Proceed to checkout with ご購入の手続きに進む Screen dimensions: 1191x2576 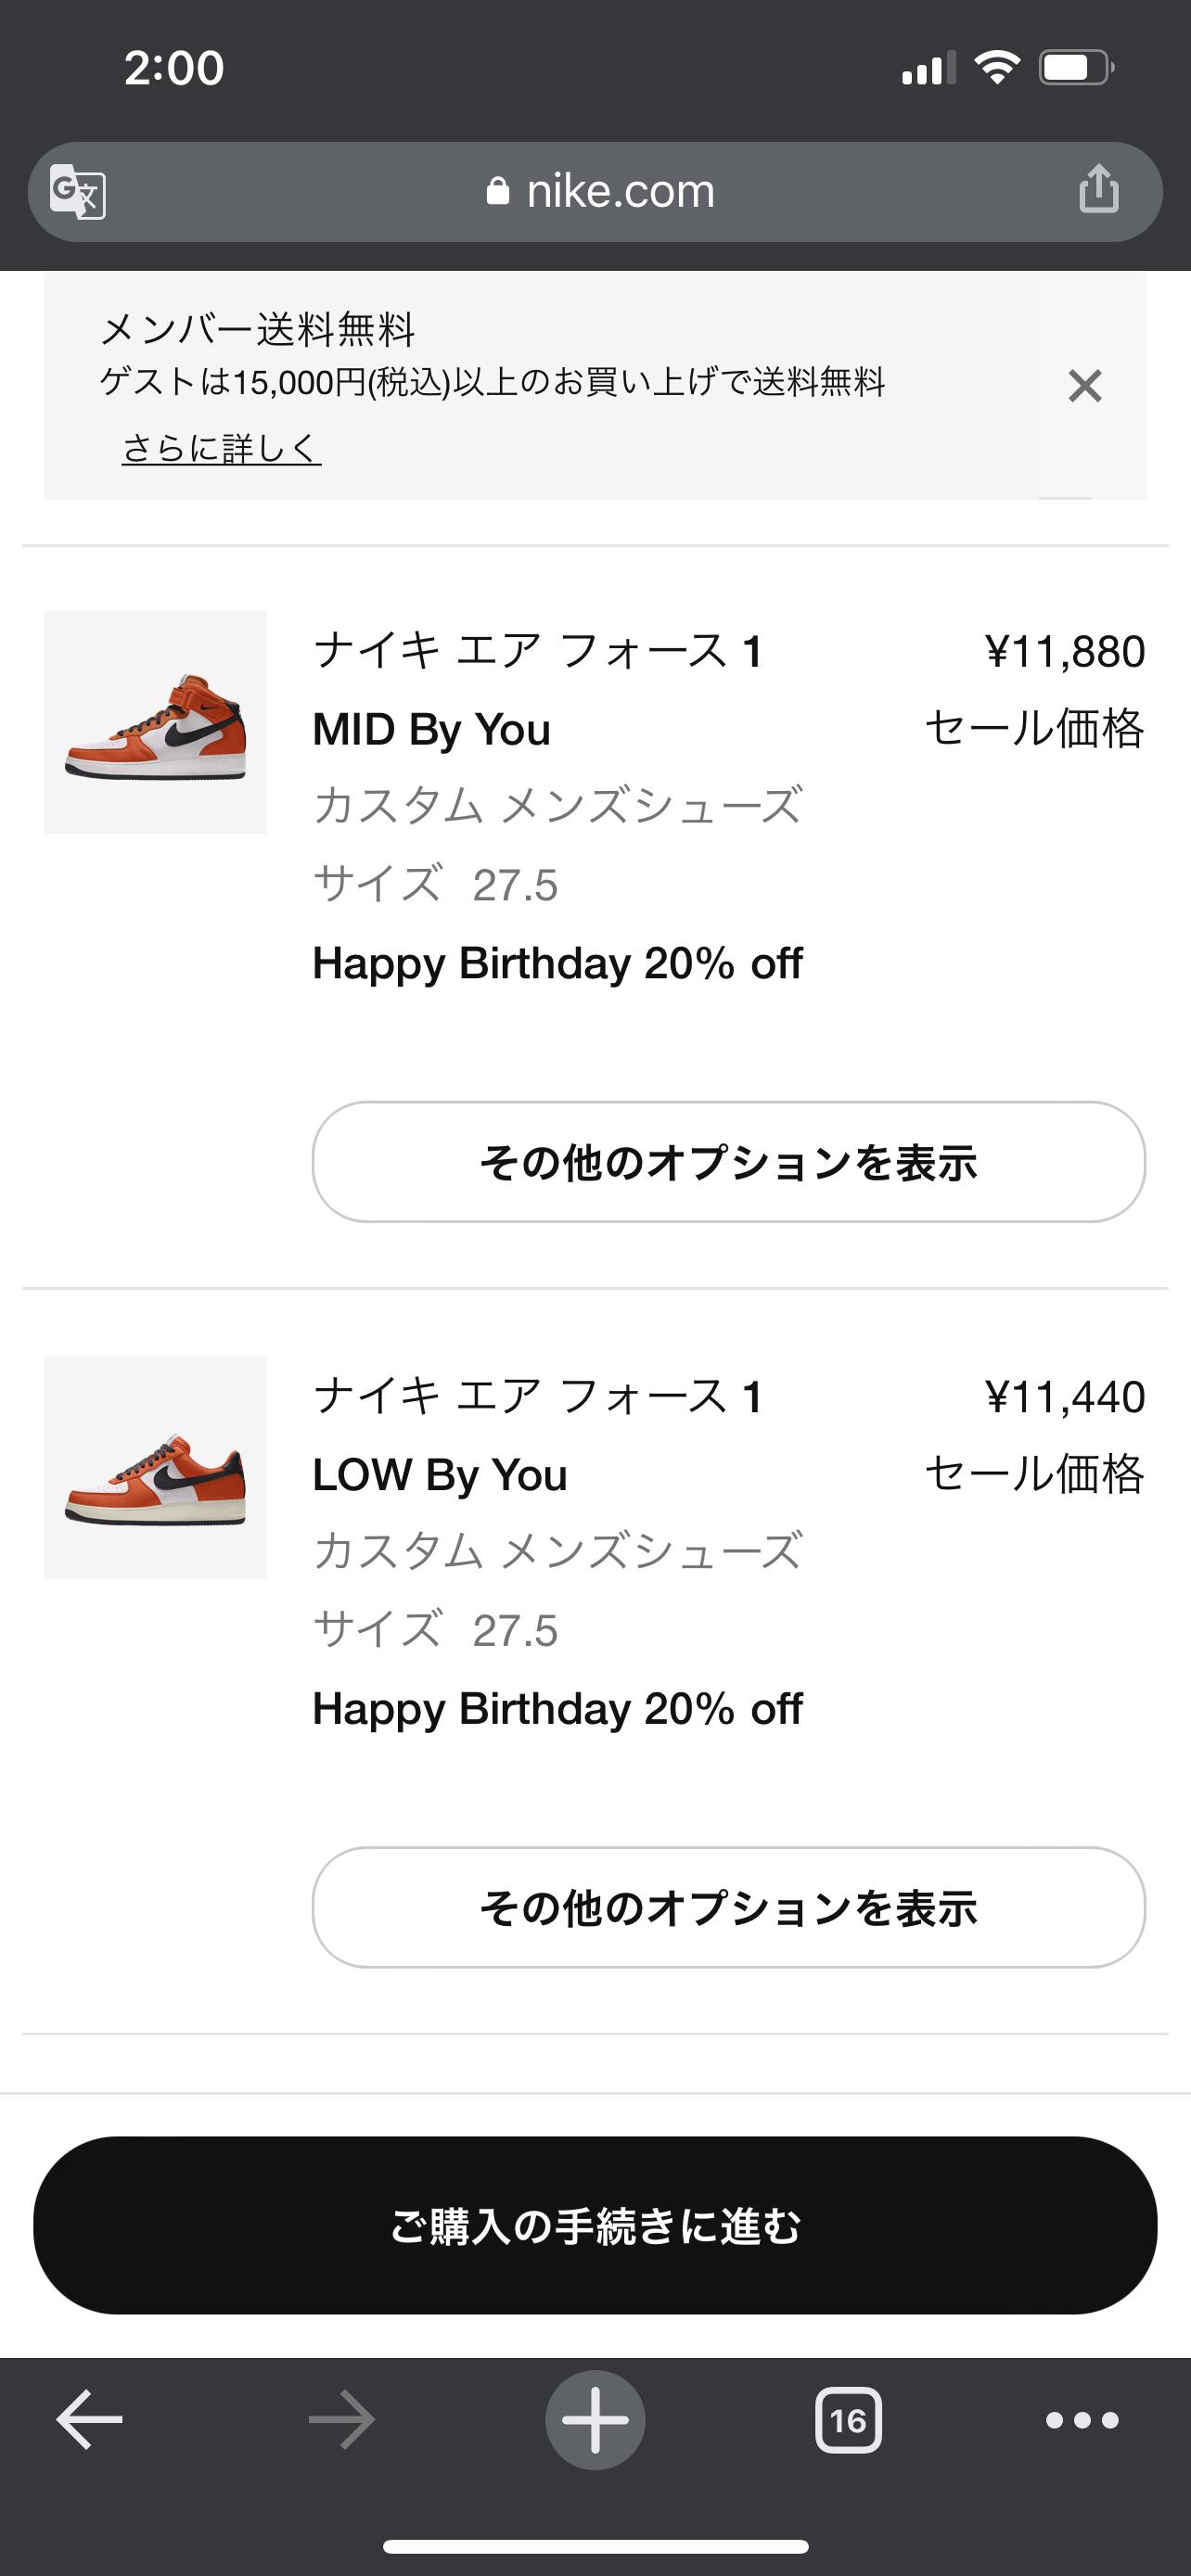click(x=595, y=2225)
